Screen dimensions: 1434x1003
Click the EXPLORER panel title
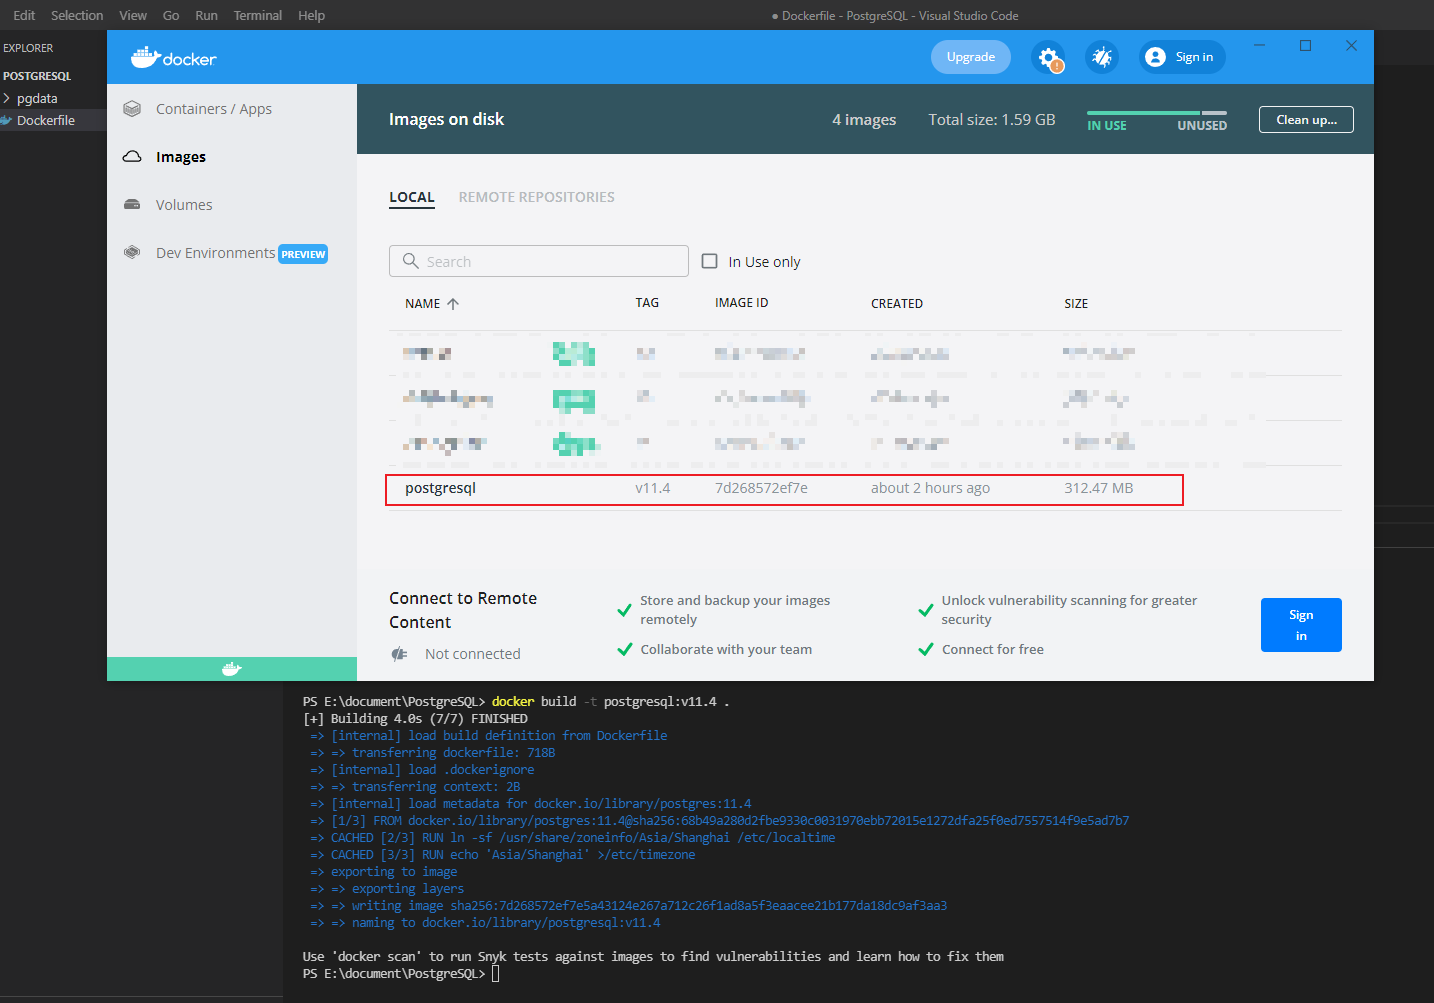point(28,48)
